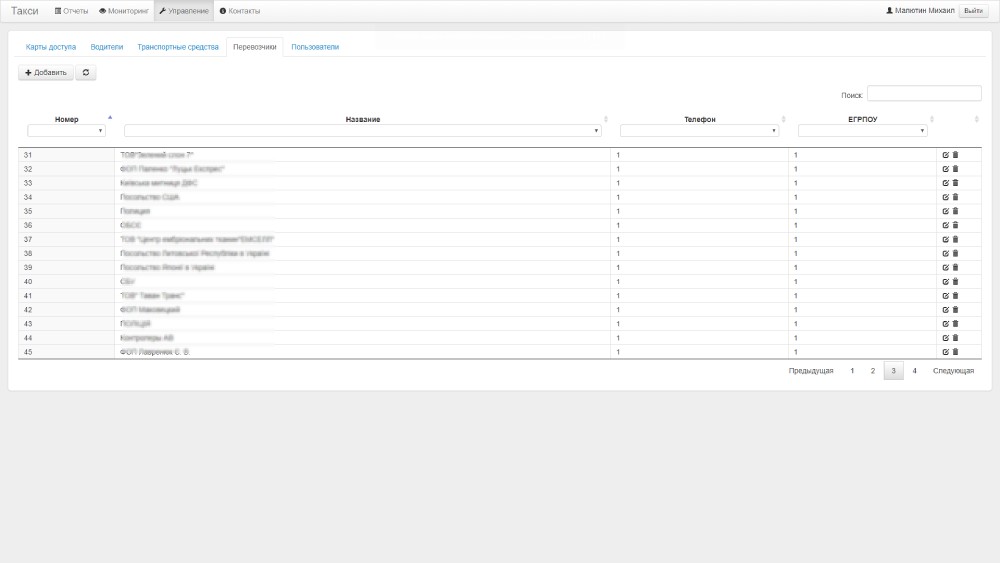Click the edit icon in row 31
The height and width of the screenshot is (563, 1000).
pos(946,155)
